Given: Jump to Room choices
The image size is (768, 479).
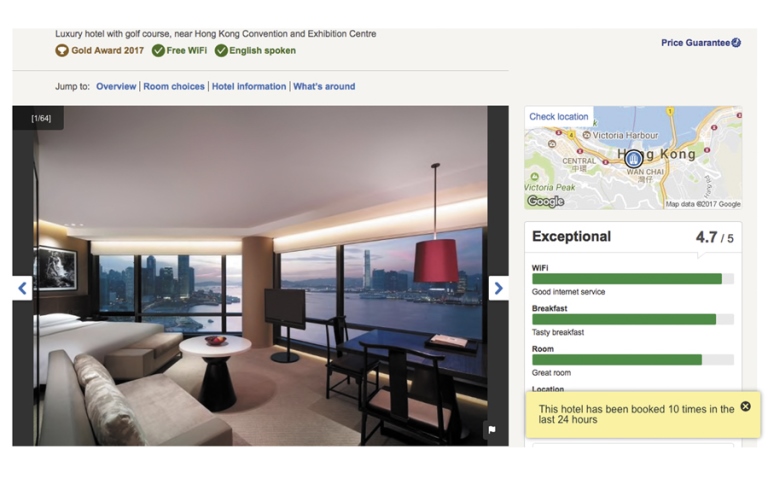Looking at the screenshot, I should point(174,86).
